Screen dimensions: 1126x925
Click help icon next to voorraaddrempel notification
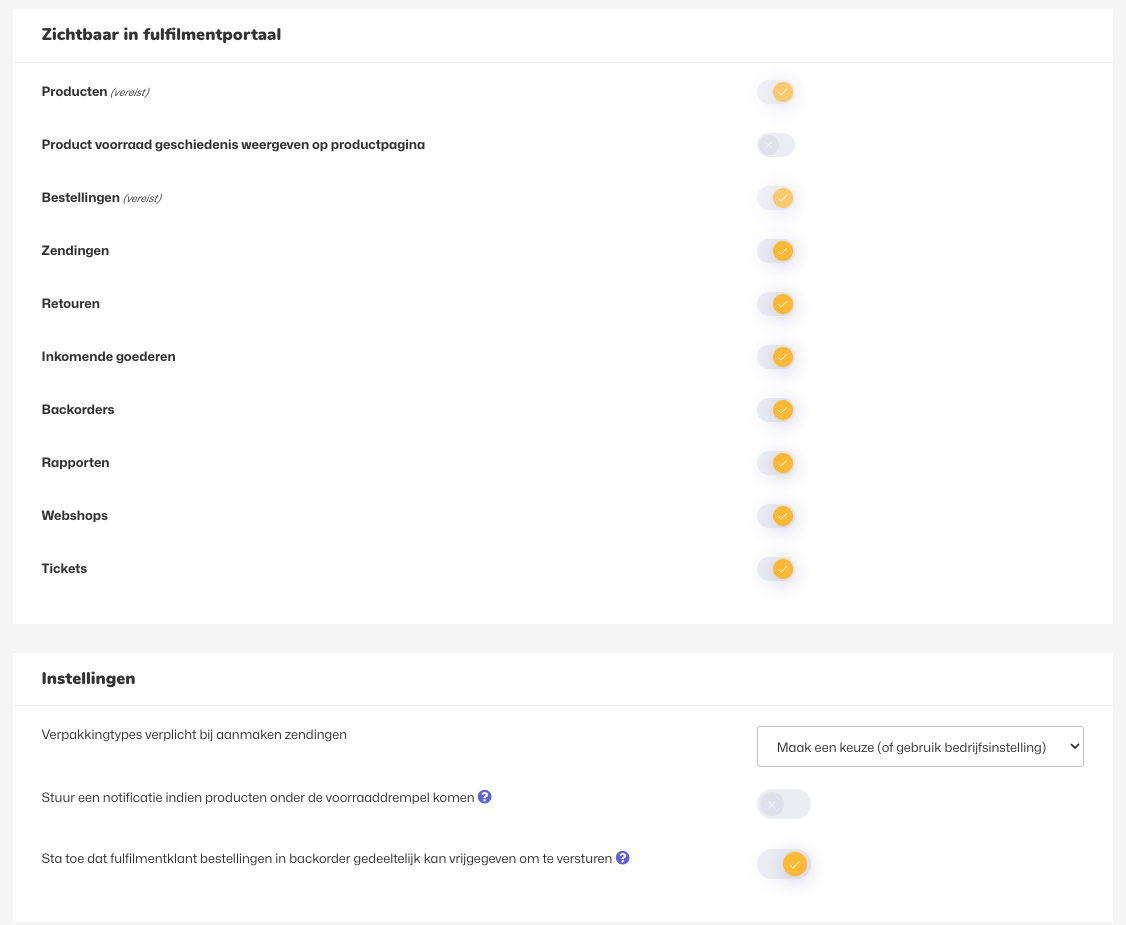click(x=485, y=797)
